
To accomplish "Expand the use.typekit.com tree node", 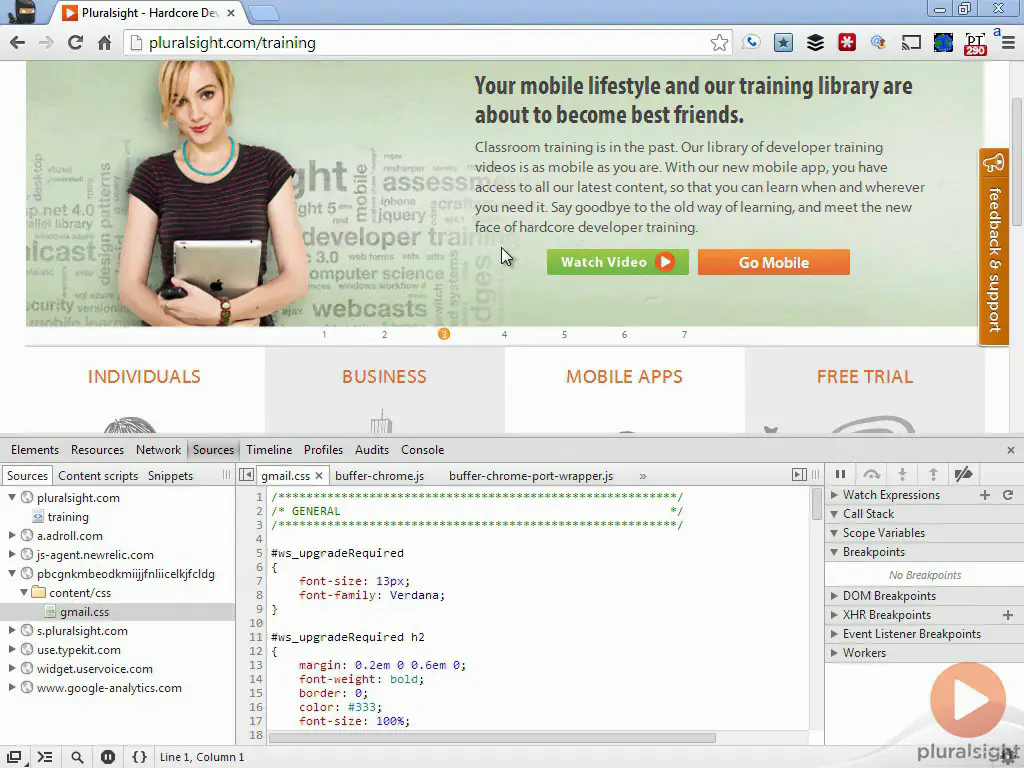I will coord(12,650).
